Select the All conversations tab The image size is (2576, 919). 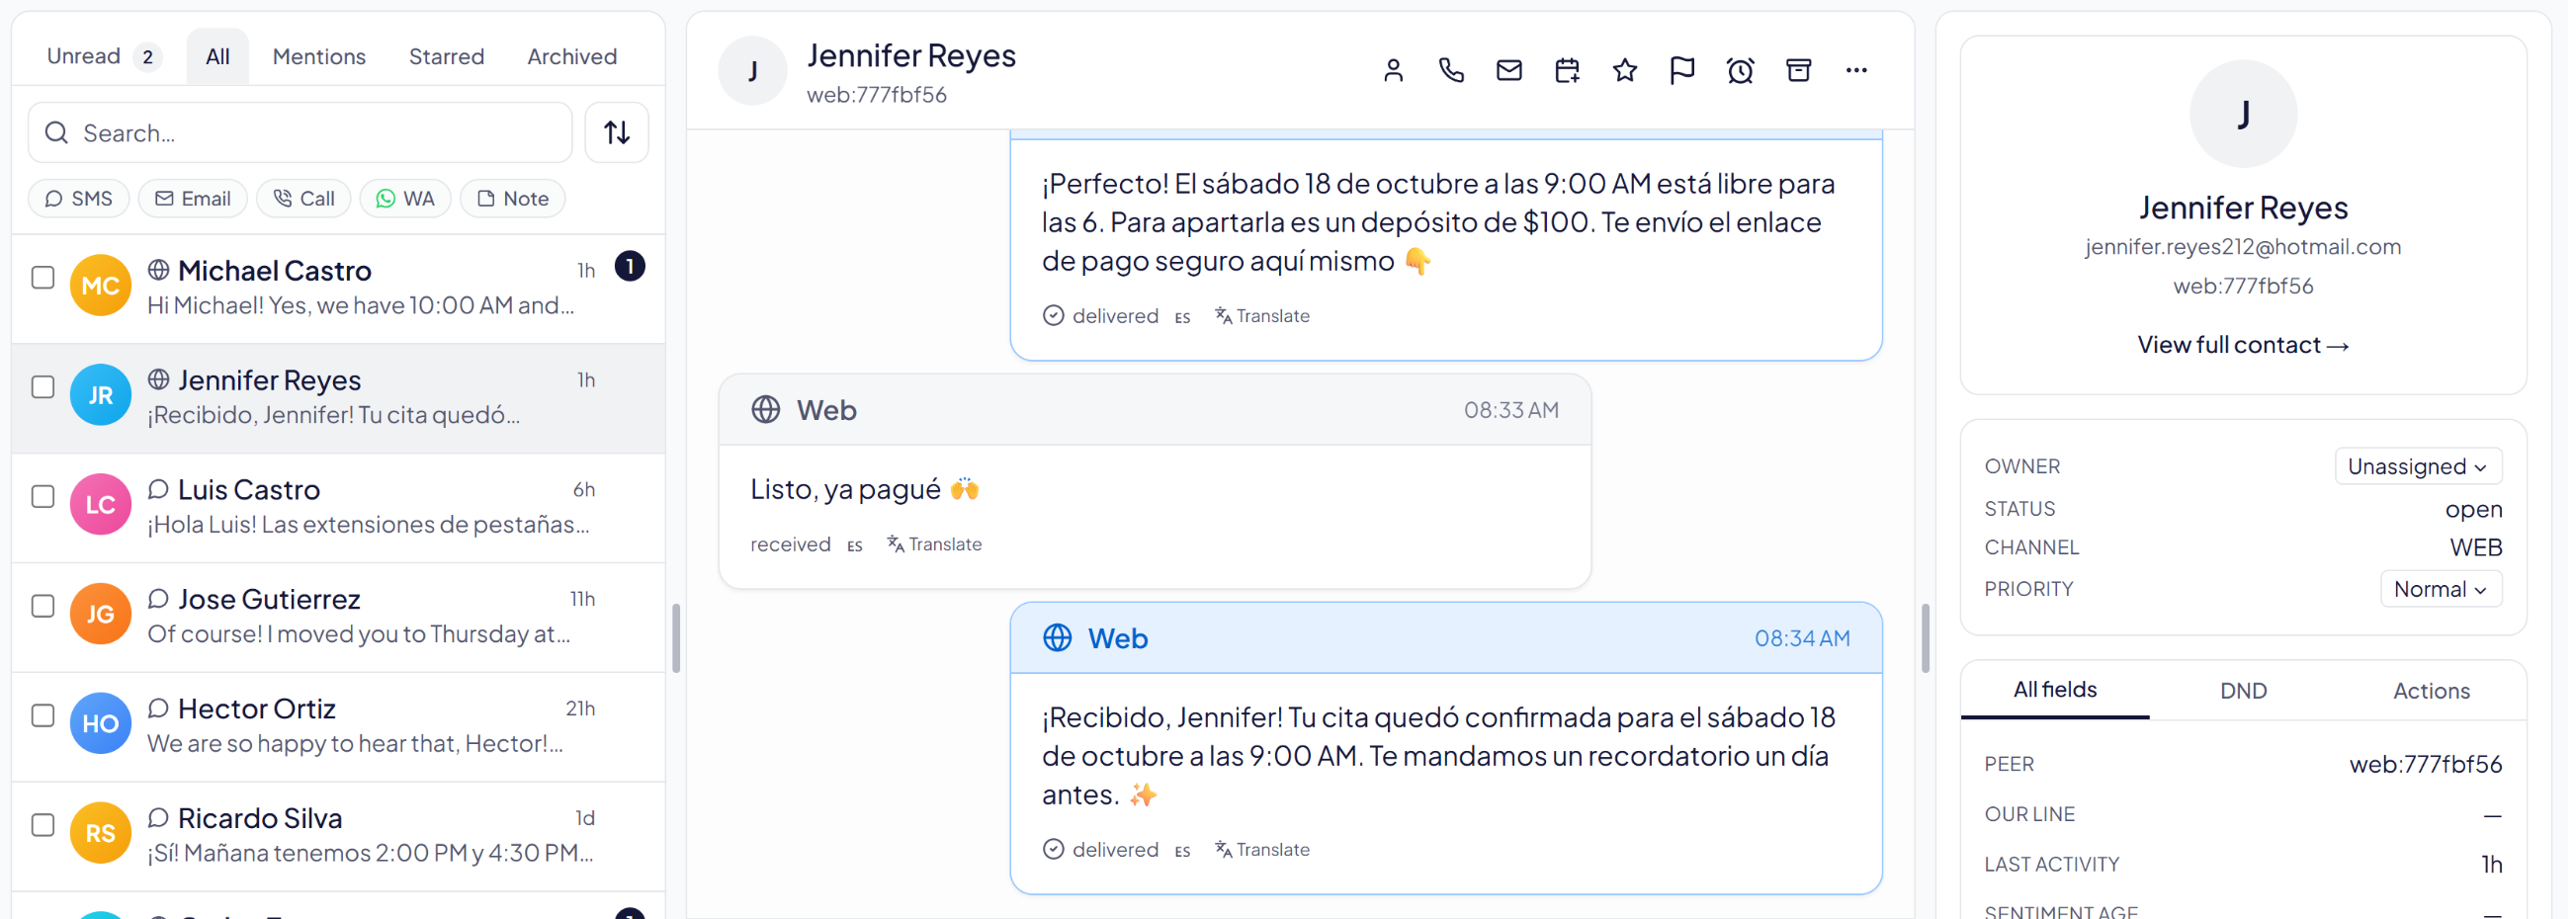217,56
